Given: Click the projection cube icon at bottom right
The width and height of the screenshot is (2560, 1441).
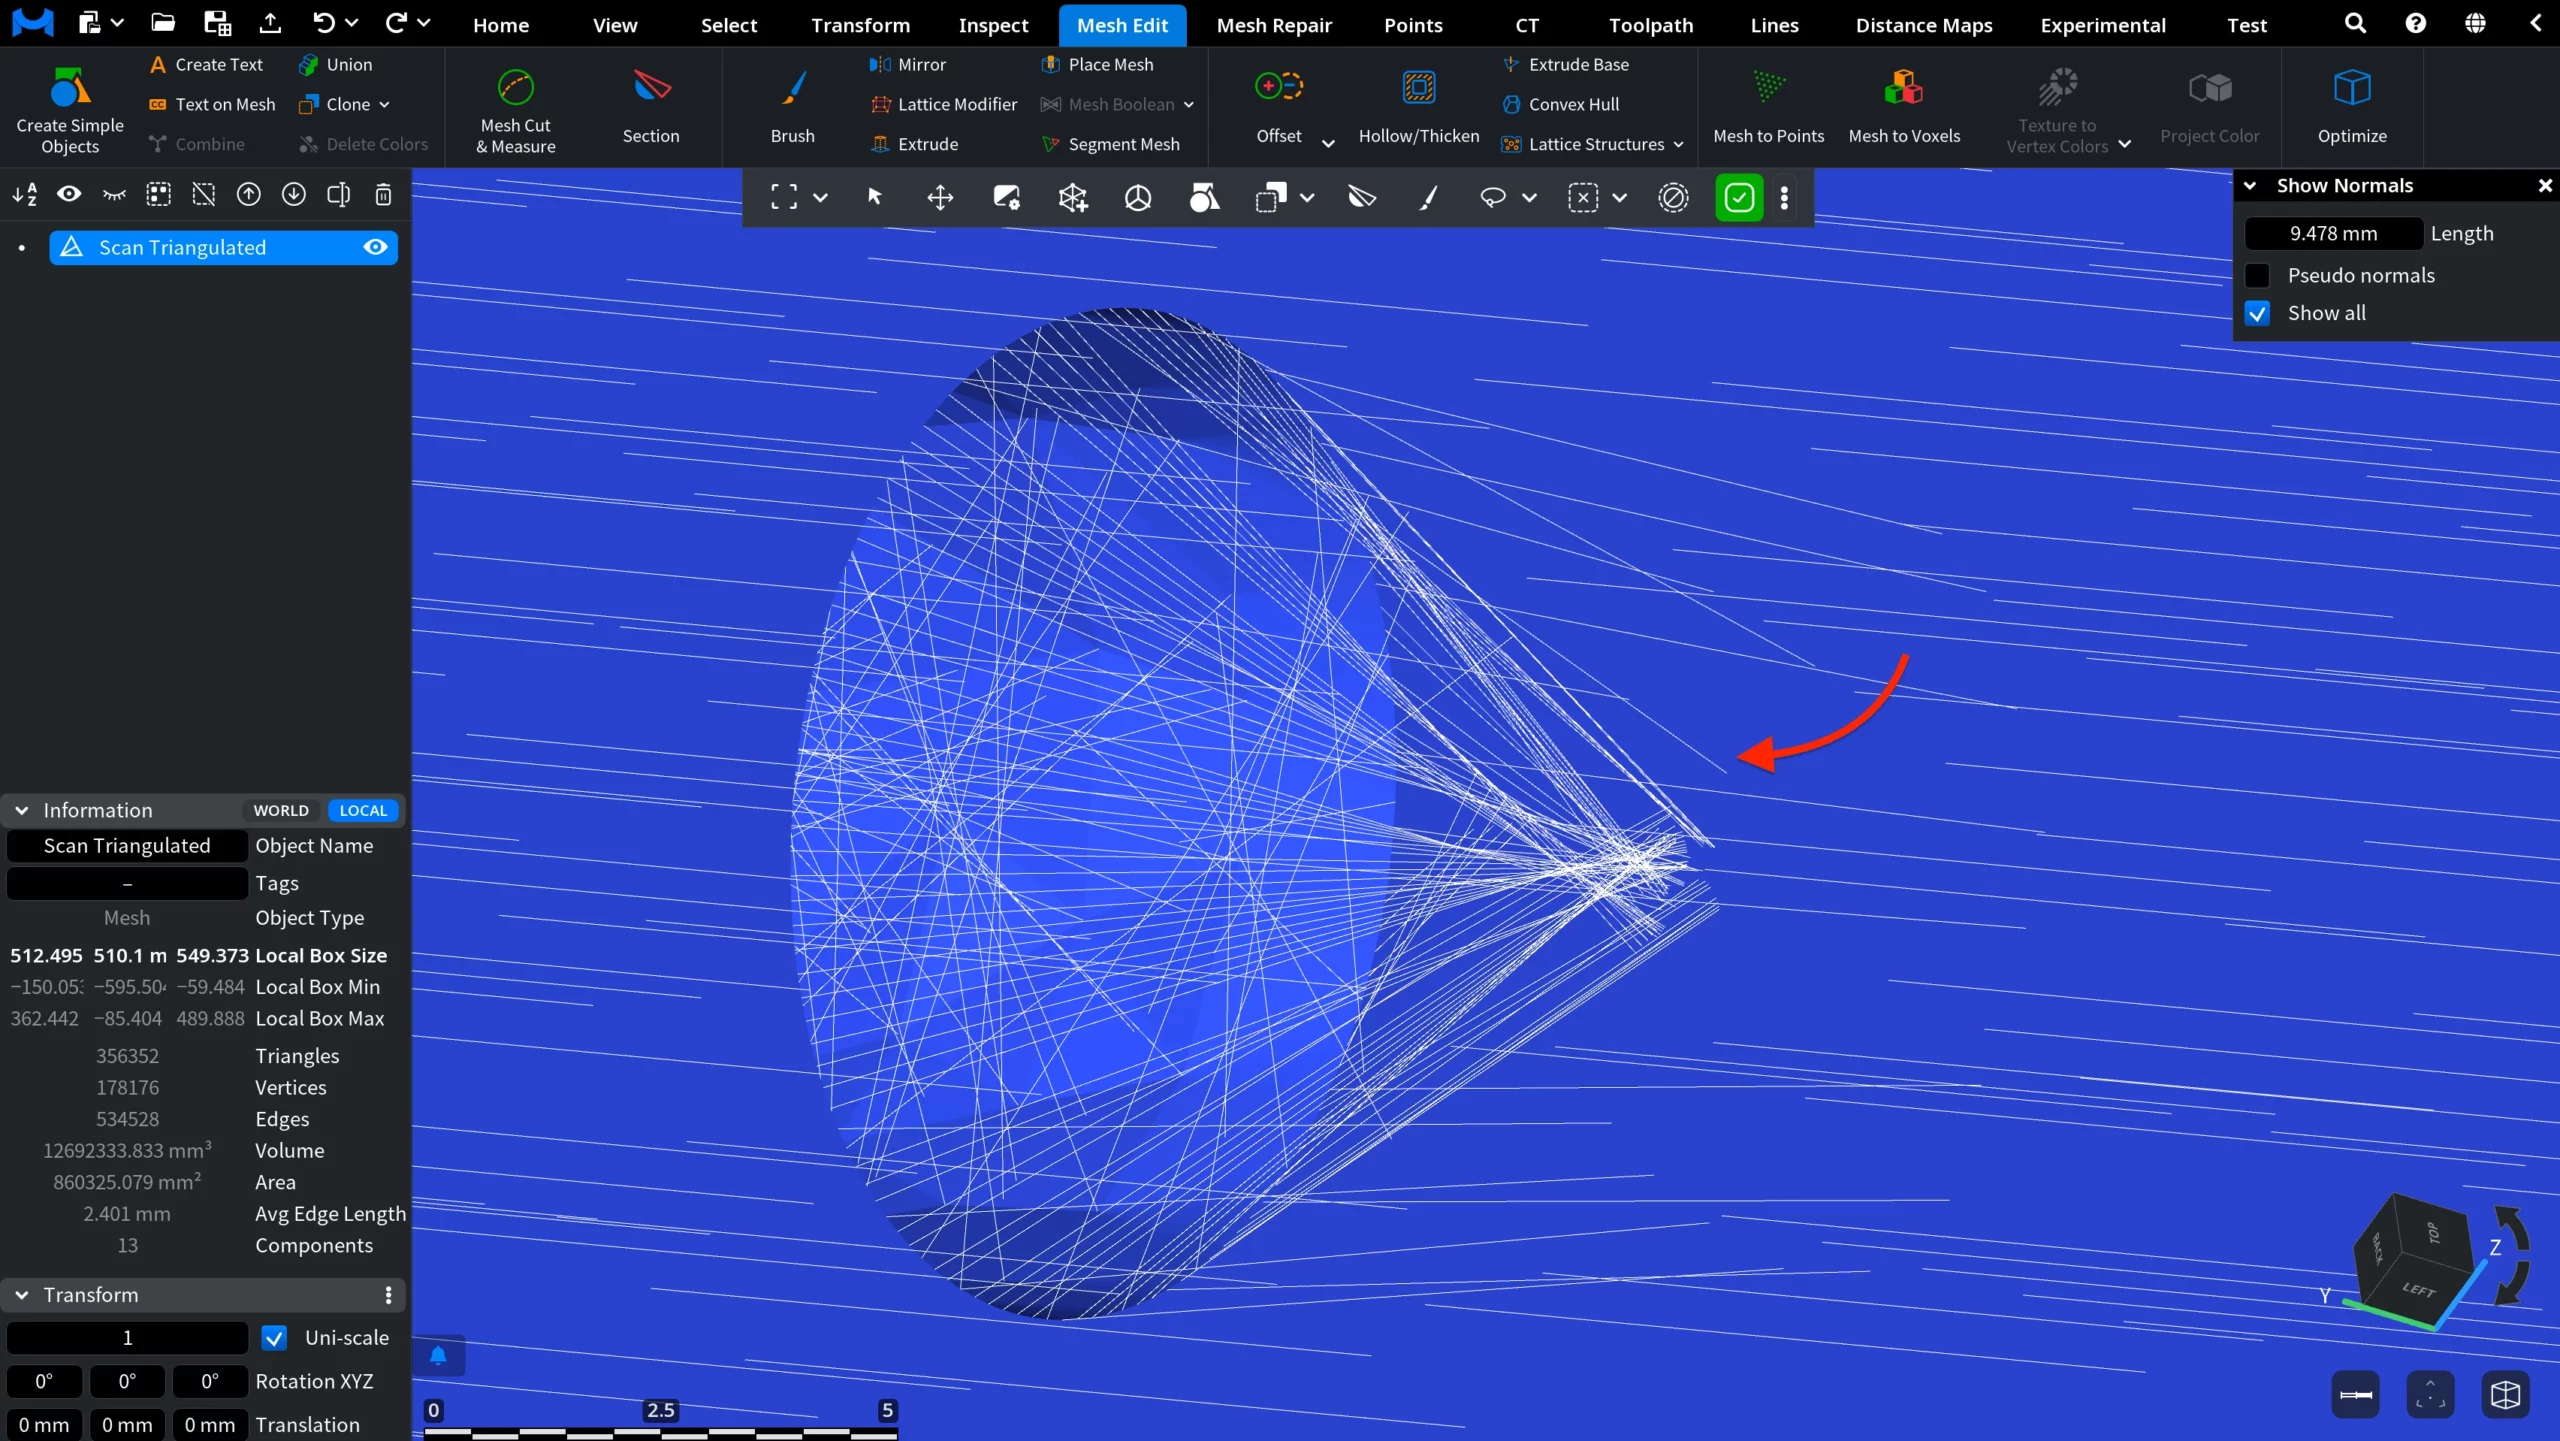Looking at the screenshot, I should [2505, 1395].
